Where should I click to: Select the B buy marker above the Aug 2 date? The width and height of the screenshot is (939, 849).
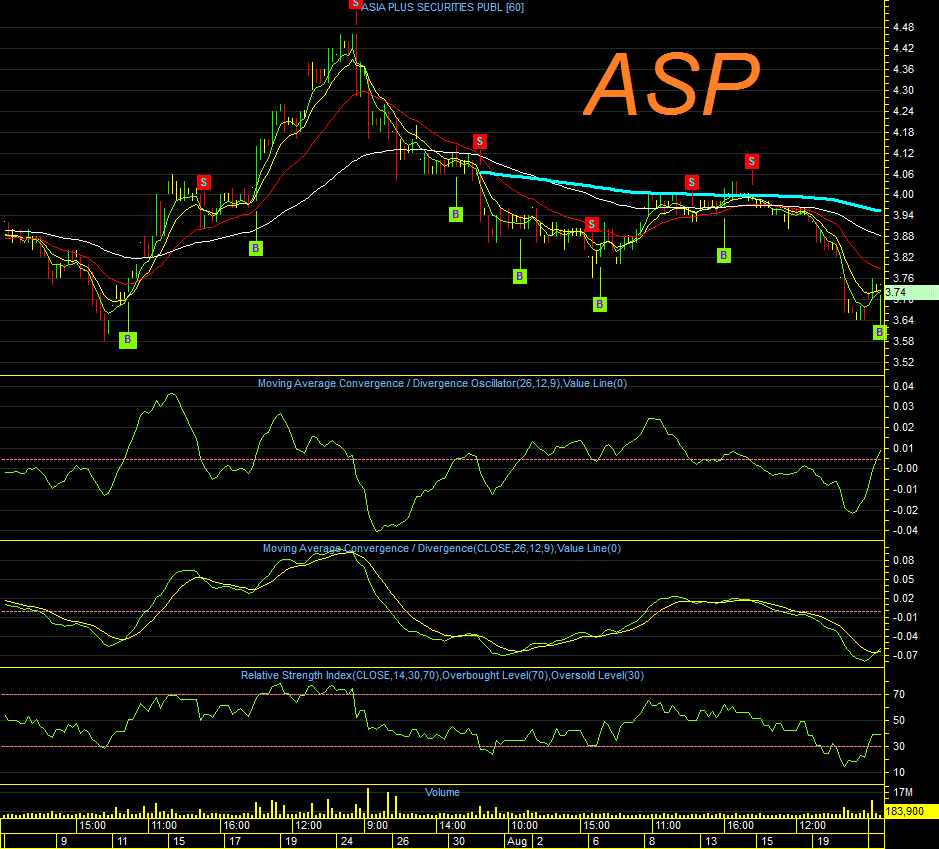tap(520, 276)
